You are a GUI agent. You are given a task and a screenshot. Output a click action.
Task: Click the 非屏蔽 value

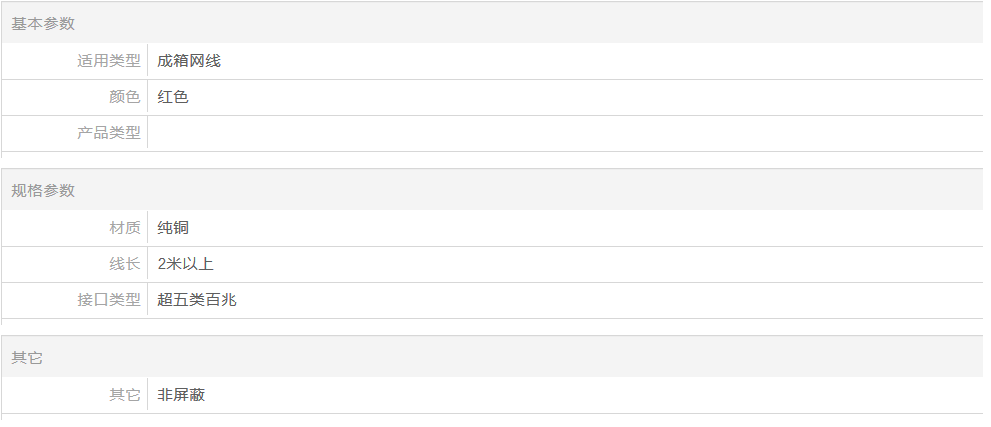181,395
